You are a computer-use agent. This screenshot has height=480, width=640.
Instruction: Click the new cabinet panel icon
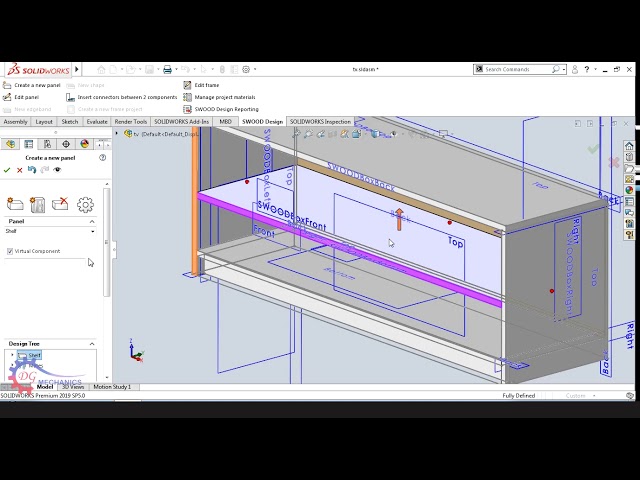38,204
